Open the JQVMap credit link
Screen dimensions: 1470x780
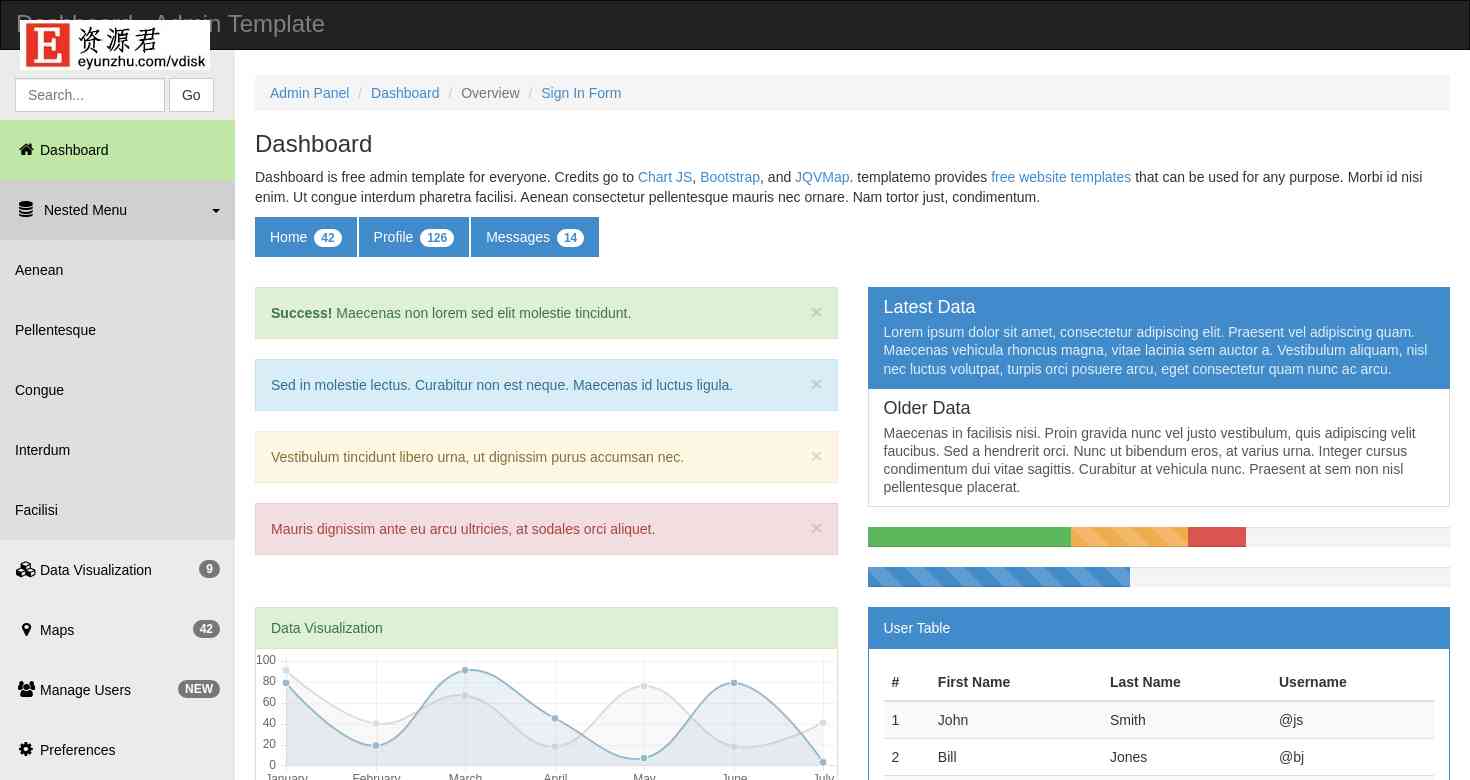pyautogui.click(x=822, y=177)
